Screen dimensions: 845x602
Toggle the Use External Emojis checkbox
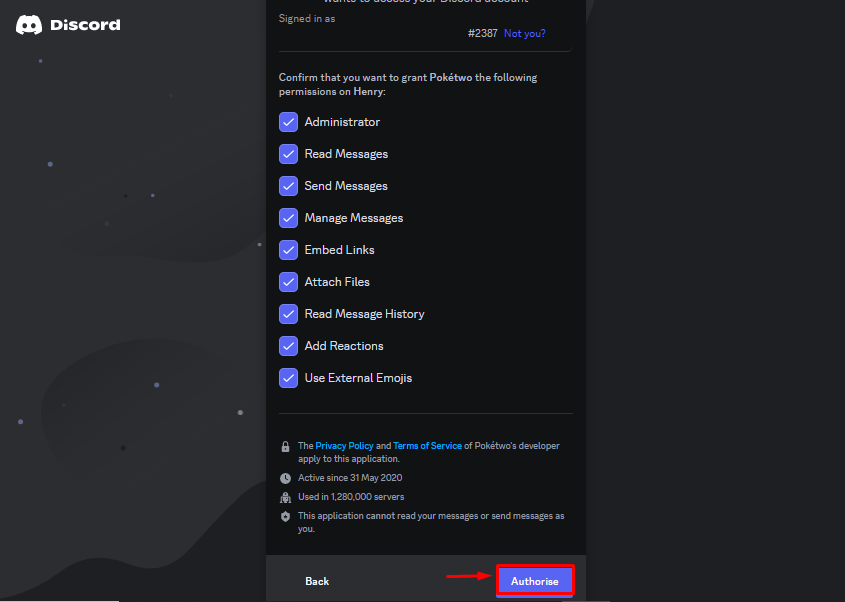[288, 378]
